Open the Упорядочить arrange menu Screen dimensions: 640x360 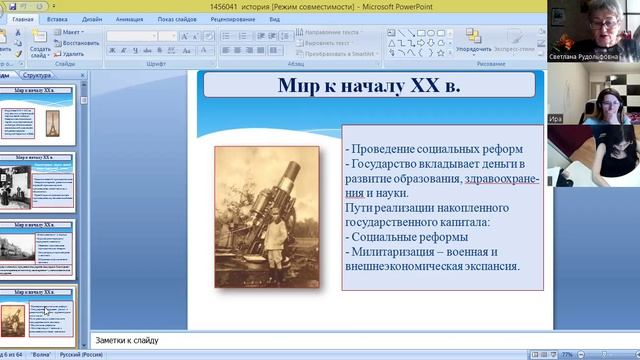[473, 41]
